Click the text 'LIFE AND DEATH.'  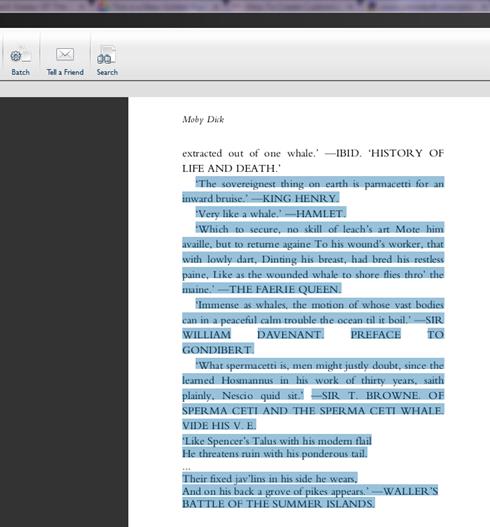231,168
